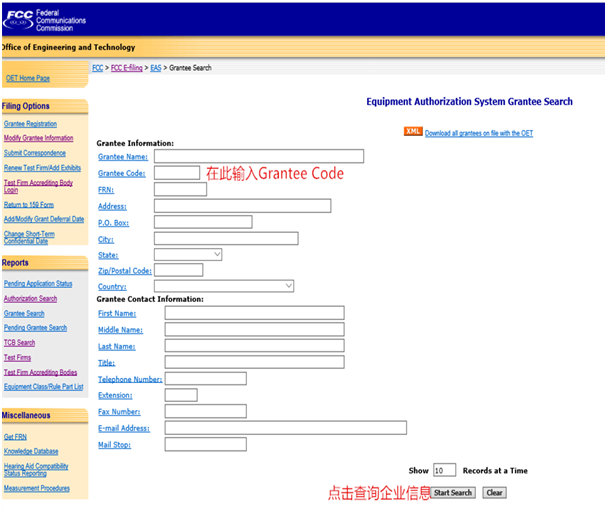Image resolution: width=607 pixels, height=514 pixels.
Task: Open Get FRN link
Action: [x=15, y=437]
